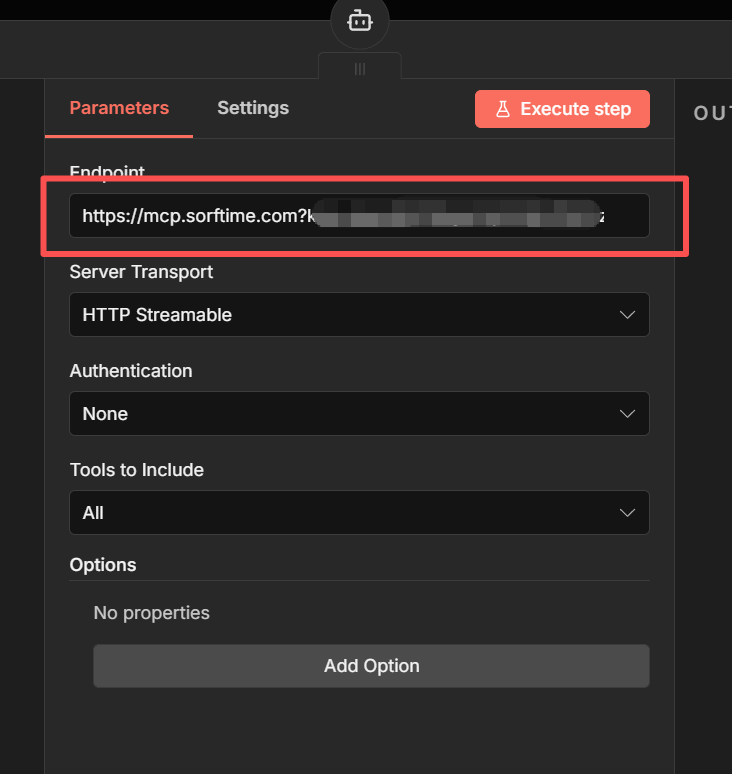Click the Endpoint field label
732x774 pixels.
[109, 173]
